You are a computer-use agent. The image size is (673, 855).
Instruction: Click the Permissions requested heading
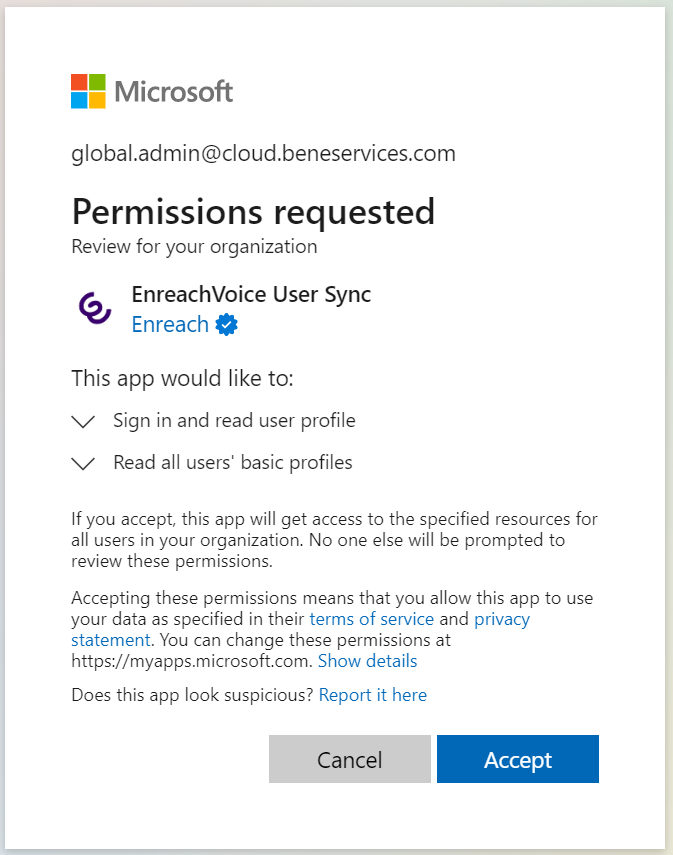click(253, 212)
